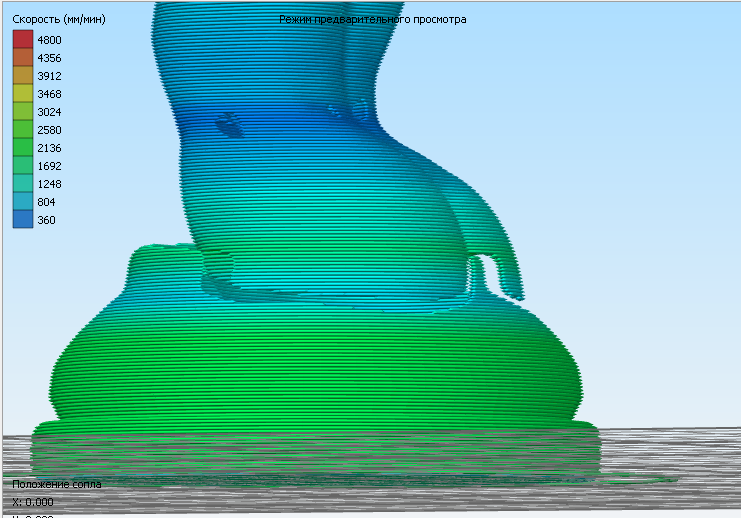Image resolution: width=741 pixels, height=518 pixels.
Task: Click the 'X: 0.000' nozzle coordinate
Action: (x=33, y=502)
